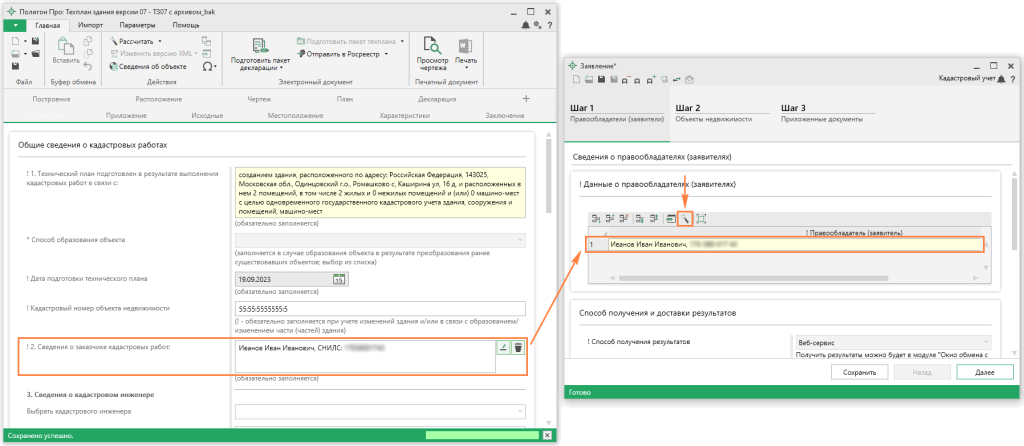Switch to the Импорт ribbon tab

coord(90,22)
